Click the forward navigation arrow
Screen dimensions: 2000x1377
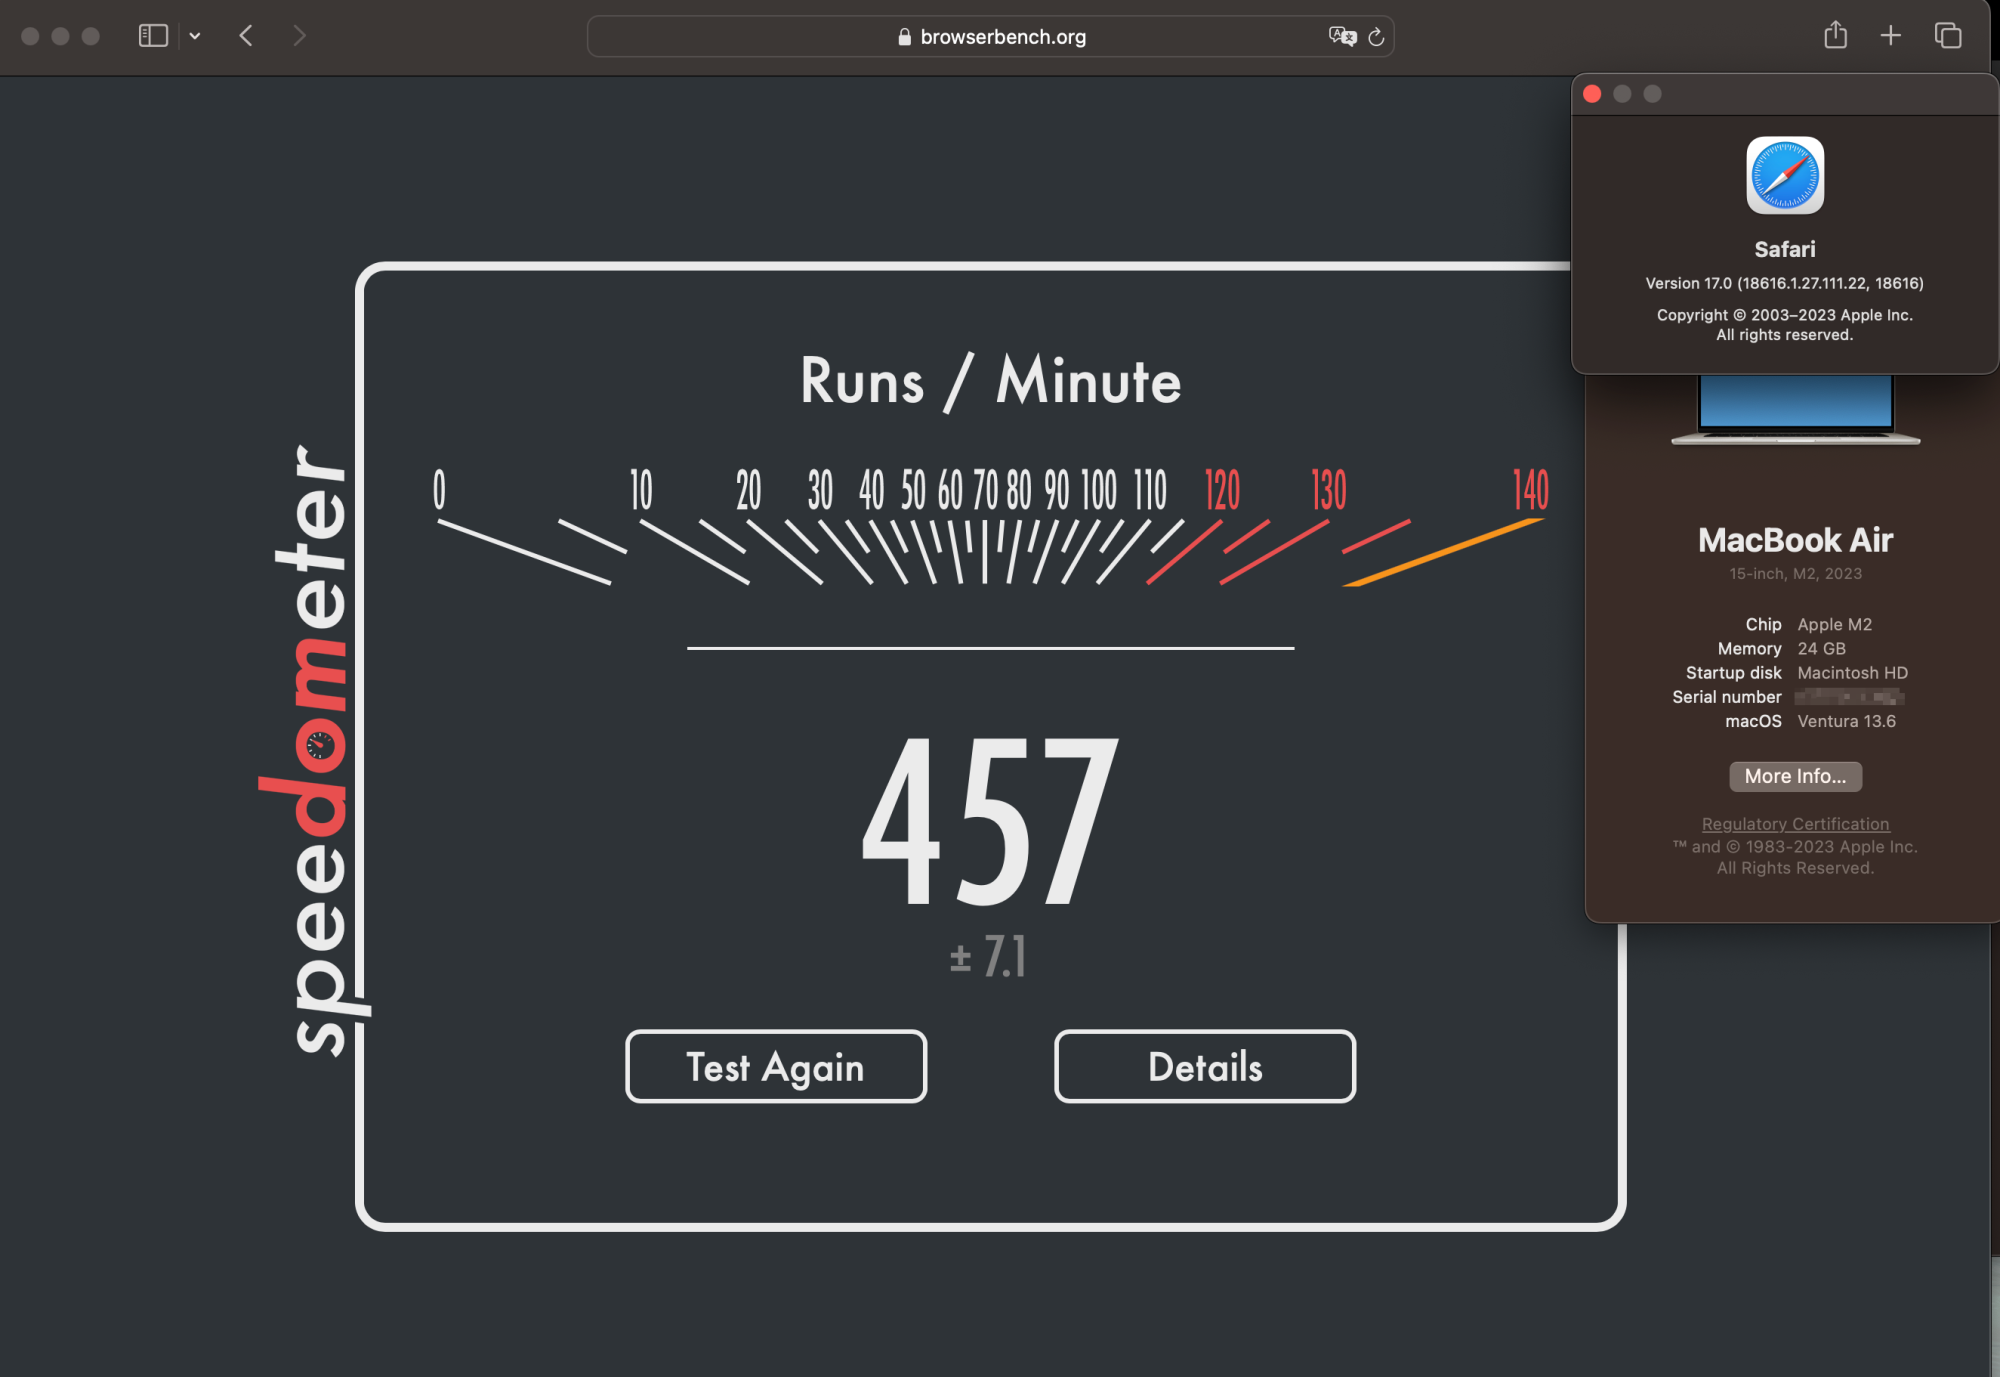[299, 36]
